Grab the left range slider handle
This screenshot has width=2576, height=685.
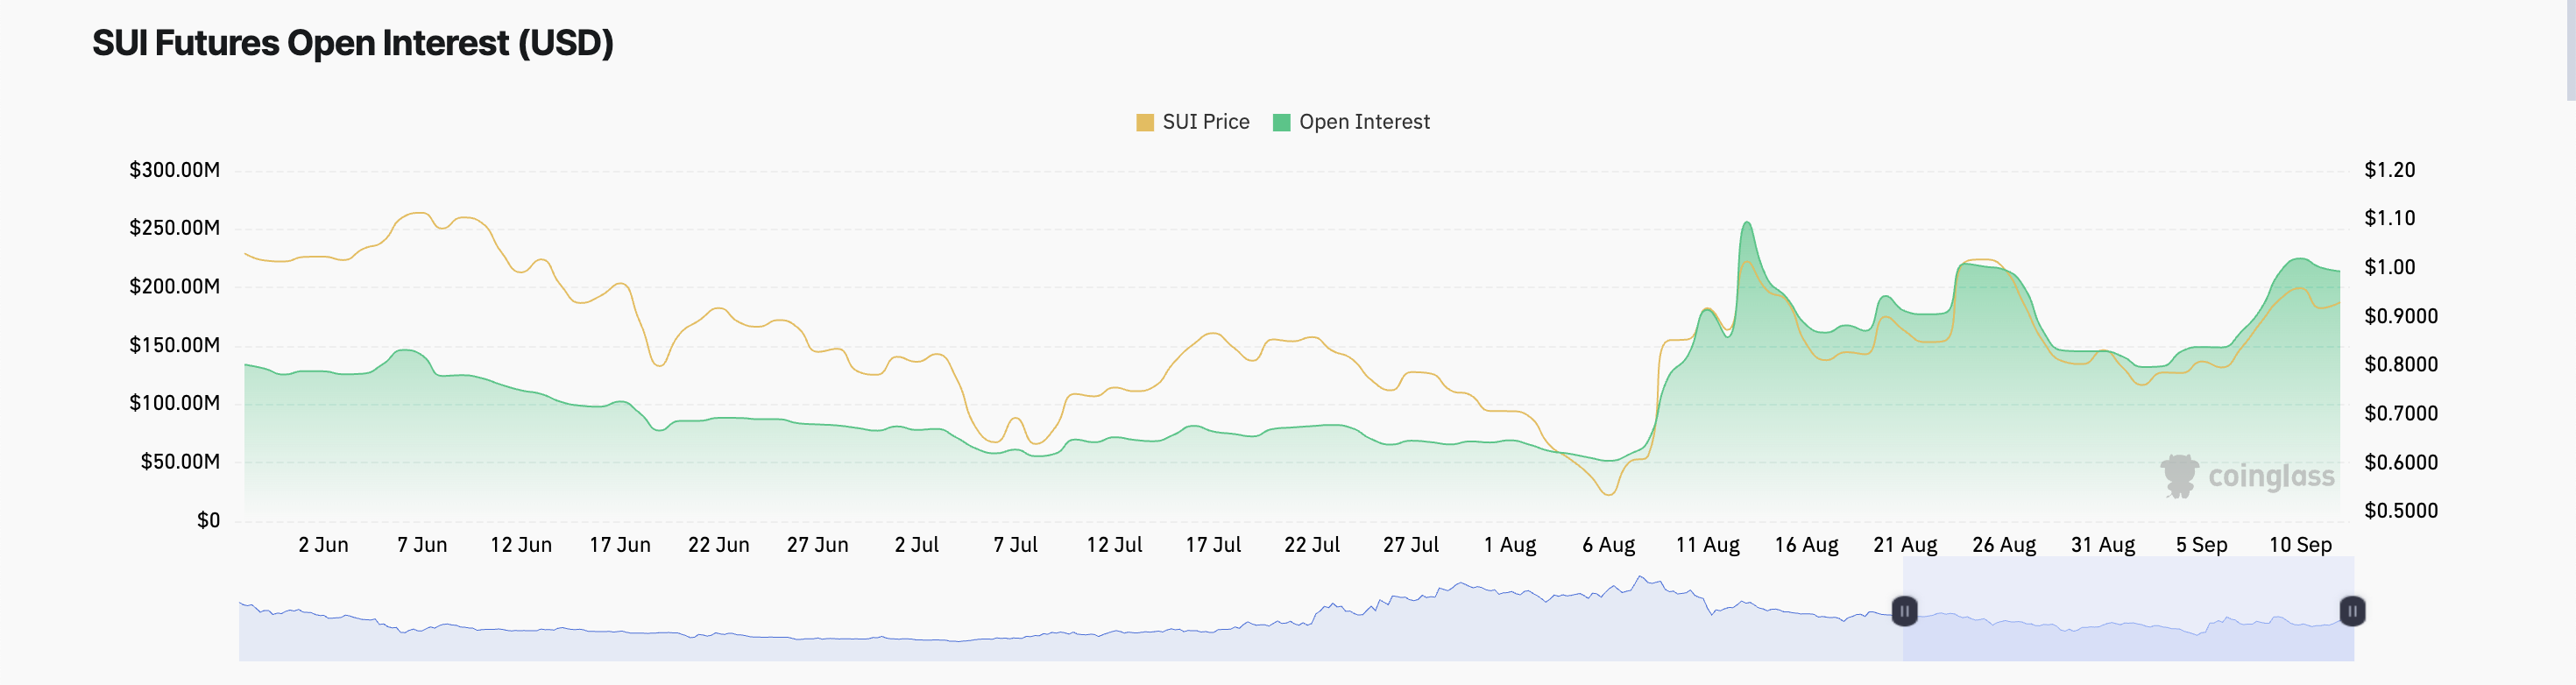1904,611
